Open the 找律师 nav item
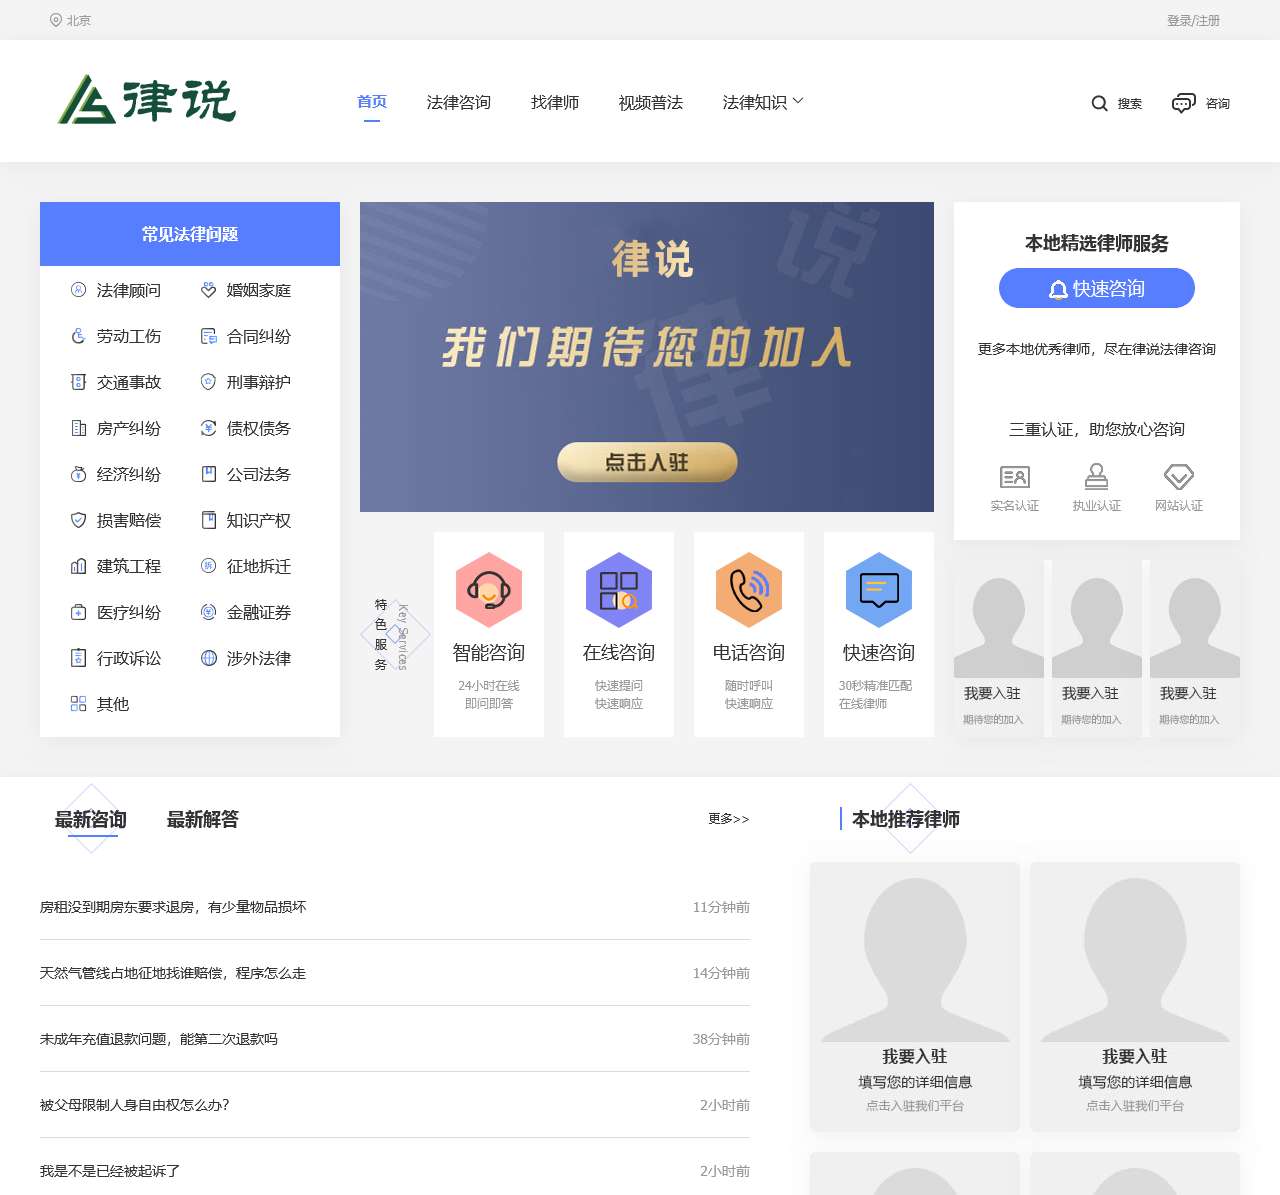Viewport: 1280px width, 1195px height. [x=555, y=102]
